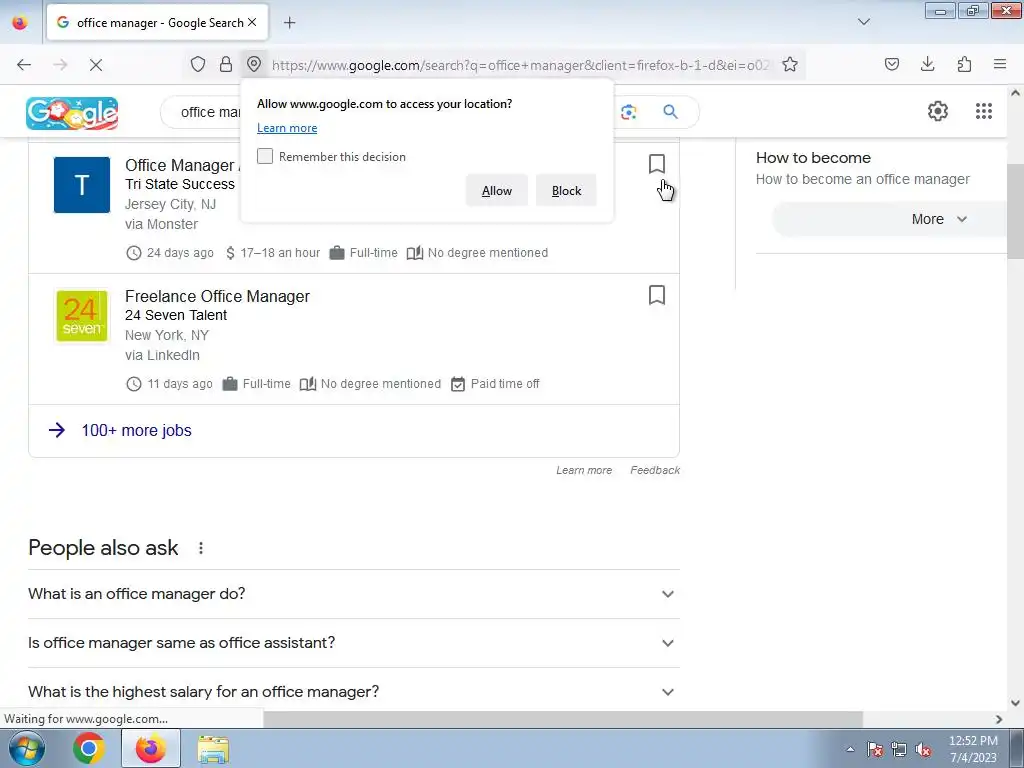Expand What is an office manager do?
The image size is (1024, 768).
354,594
